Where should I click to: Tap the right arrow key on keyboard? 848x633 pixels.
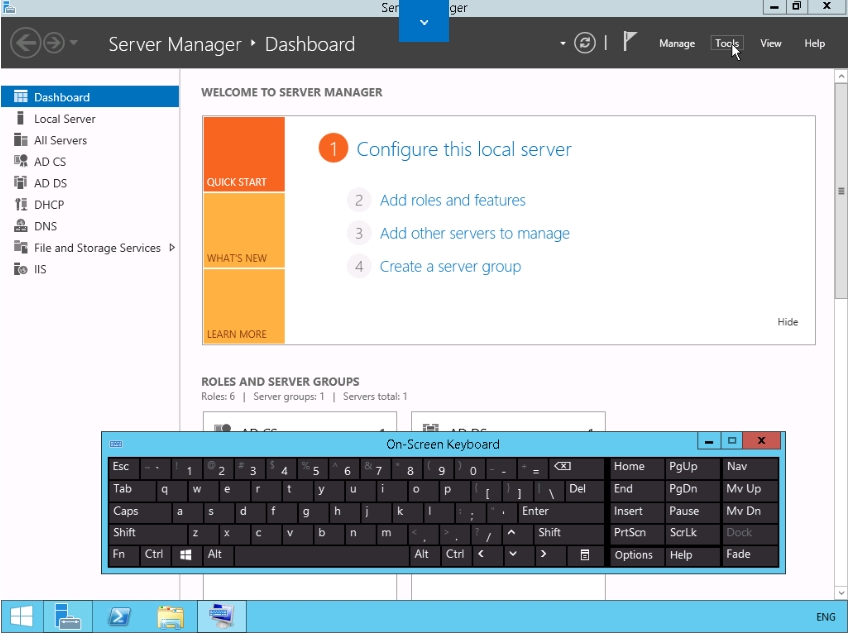pyautogui.click(x=549, y=555)
